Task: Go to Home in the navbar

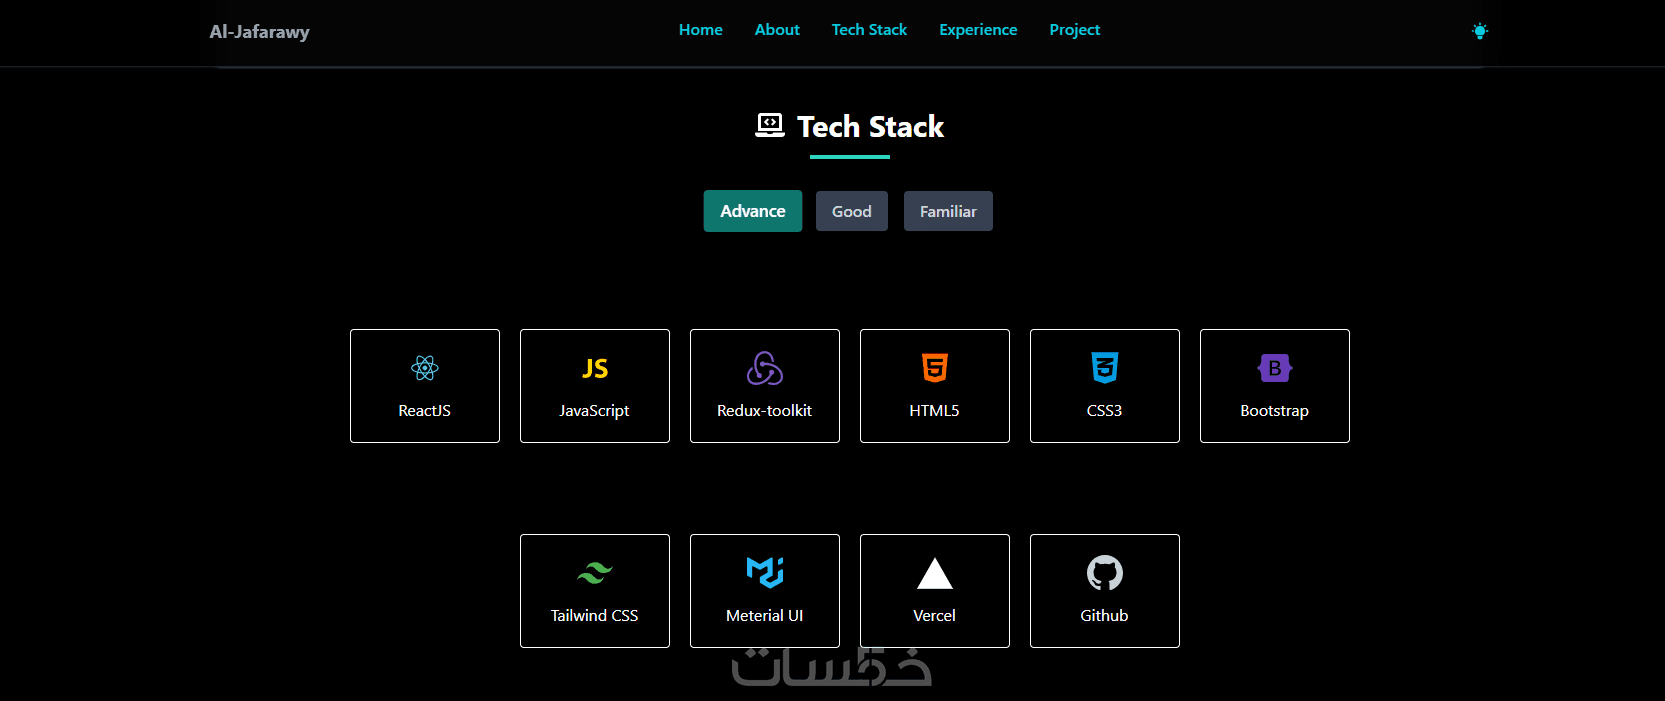Action: point(701,30)
